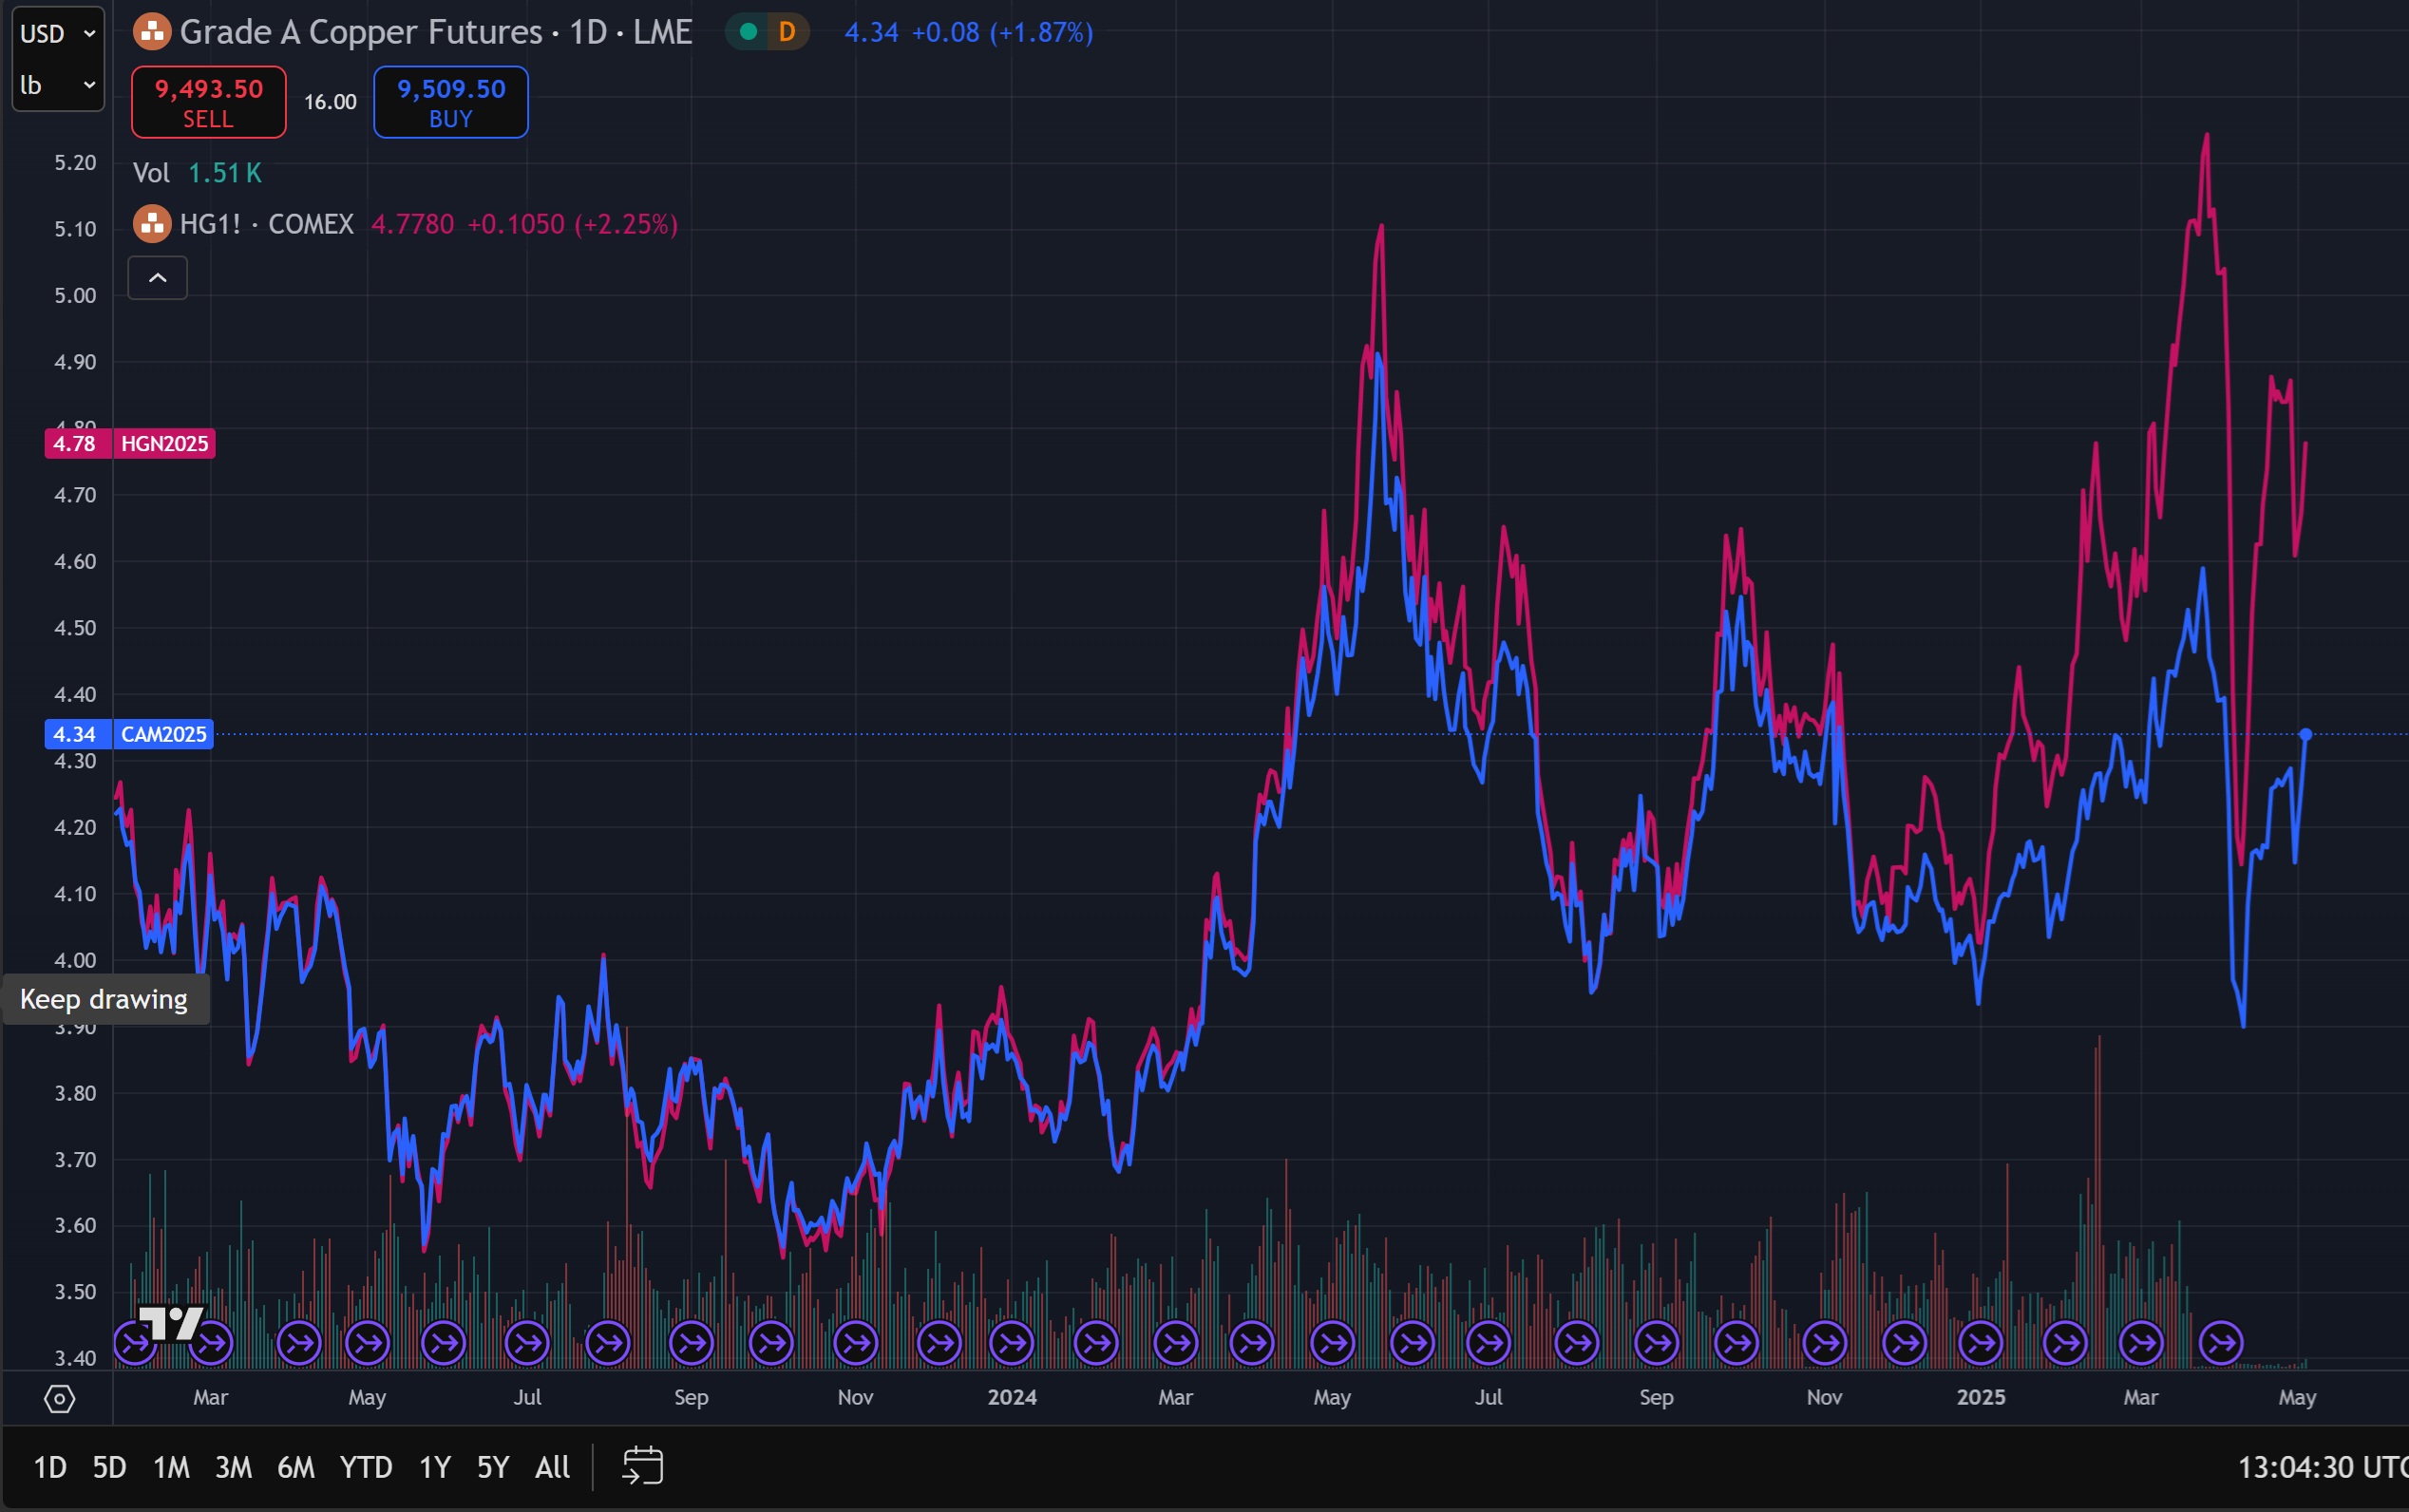This screenshot has height=1512, width=2409.
Task: Open contract rollover marker above Nov 2023 label
Action: pos(856,1343)
